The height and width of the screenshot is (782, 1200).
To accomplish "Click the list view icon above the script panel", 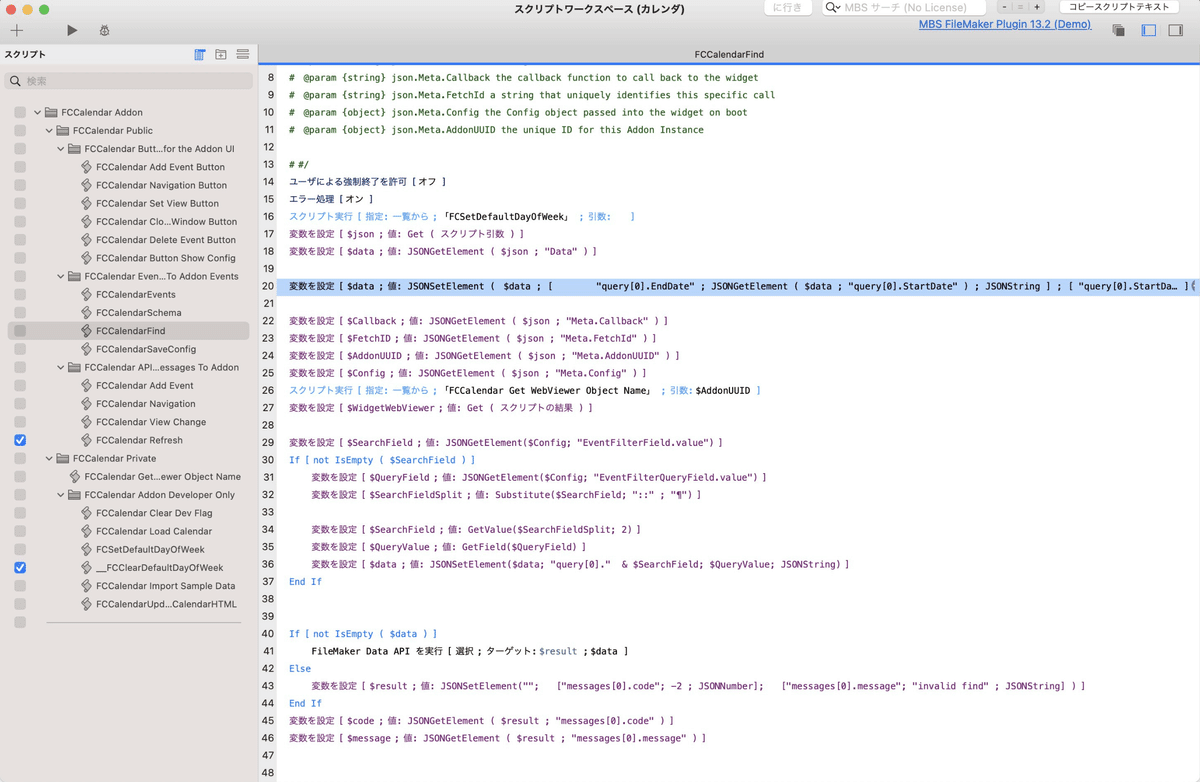I will tap(199, 55).
